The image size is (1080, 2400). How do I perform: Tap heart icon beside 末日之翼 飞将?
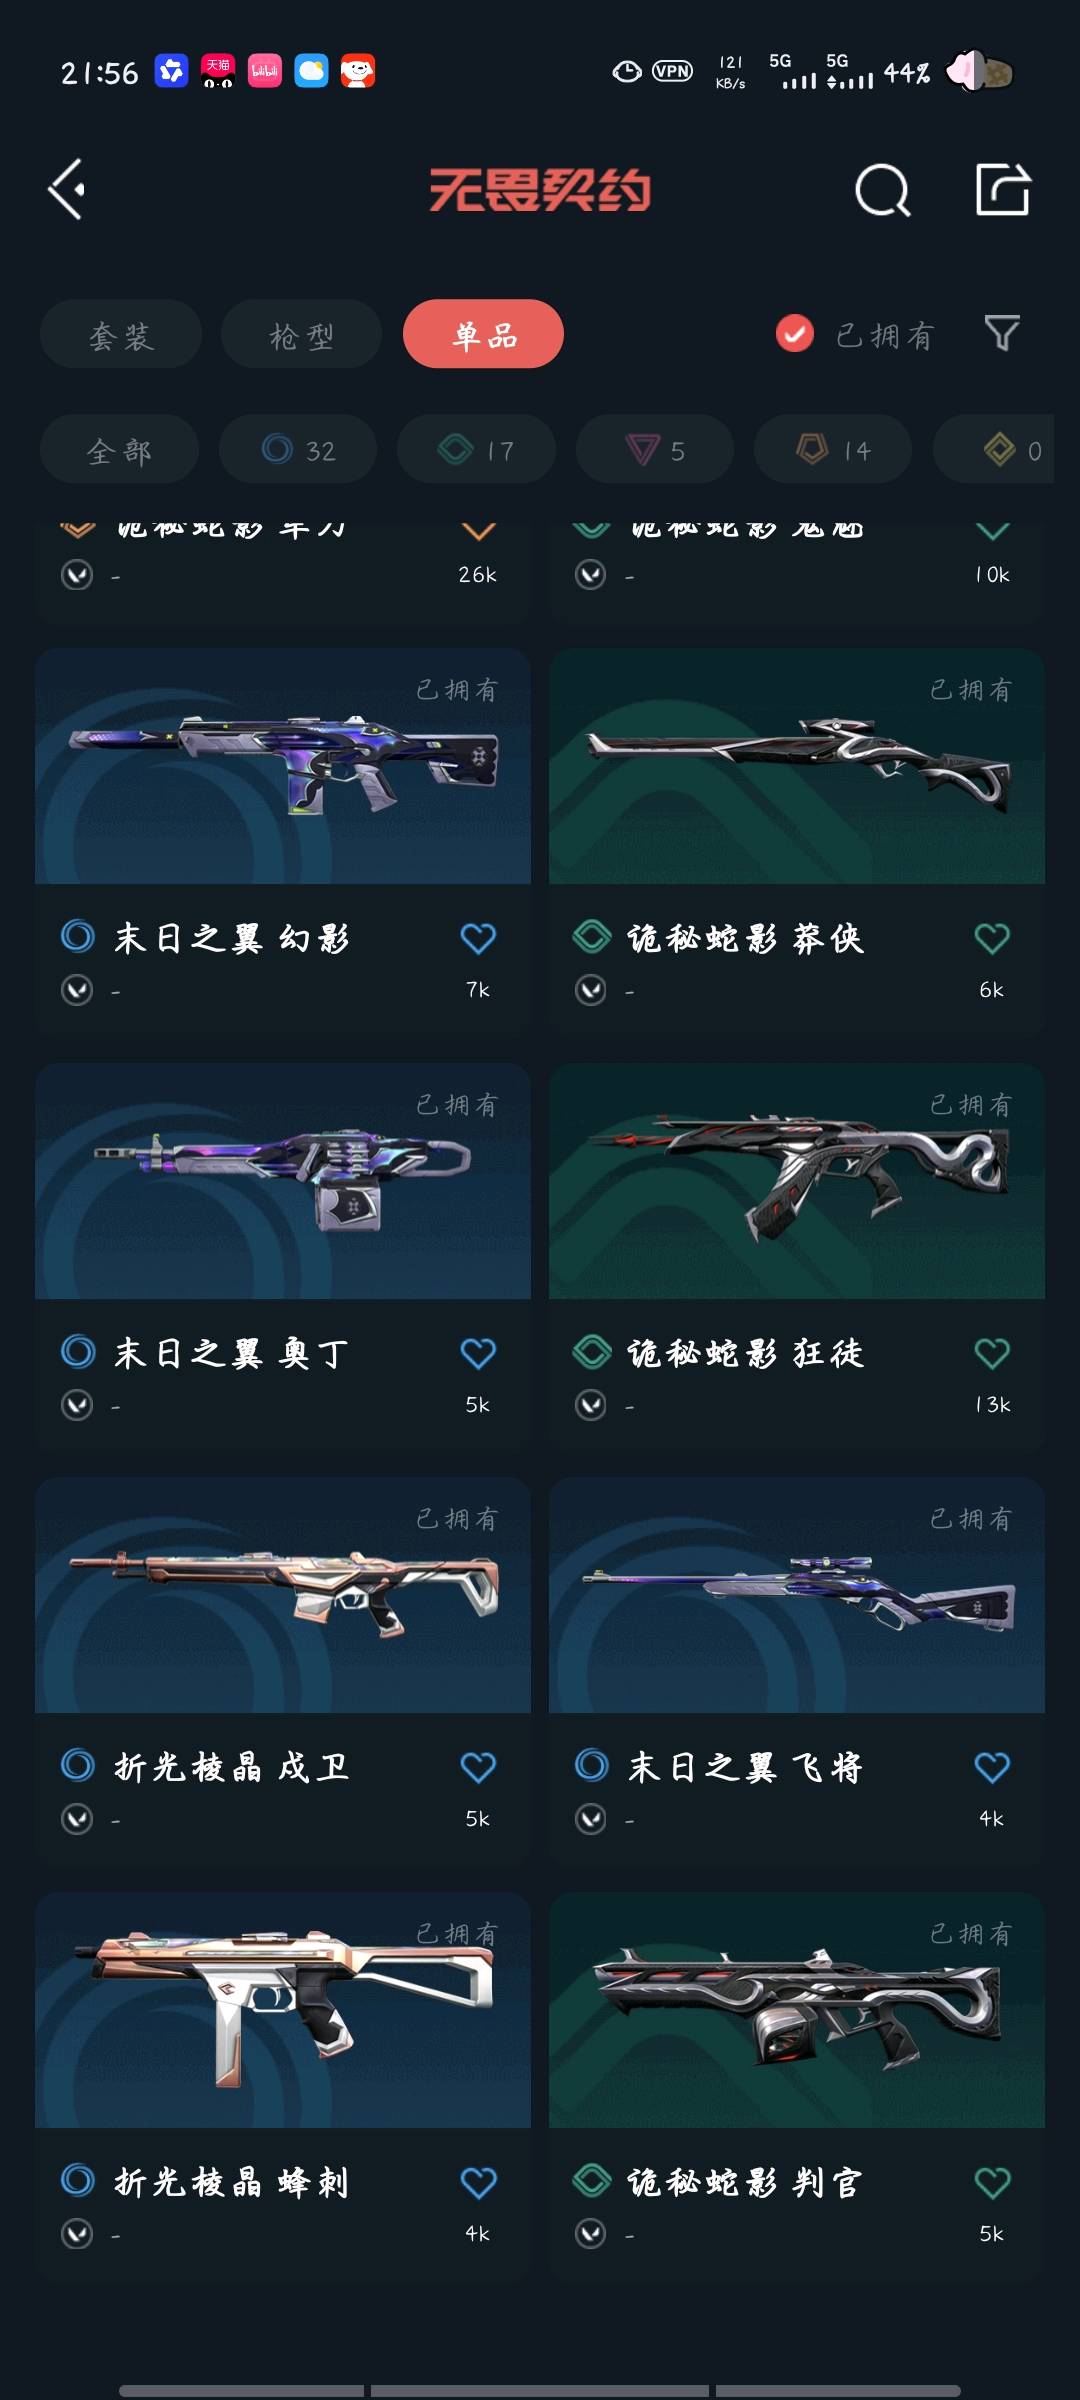992,1768
